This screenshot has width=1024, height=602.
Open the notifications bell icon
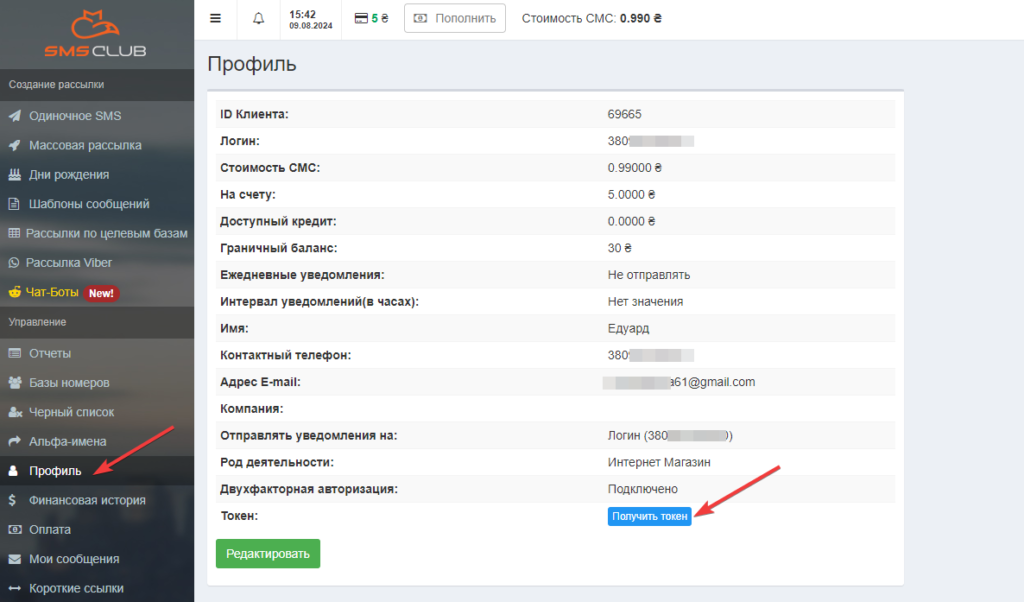[259, 18]
